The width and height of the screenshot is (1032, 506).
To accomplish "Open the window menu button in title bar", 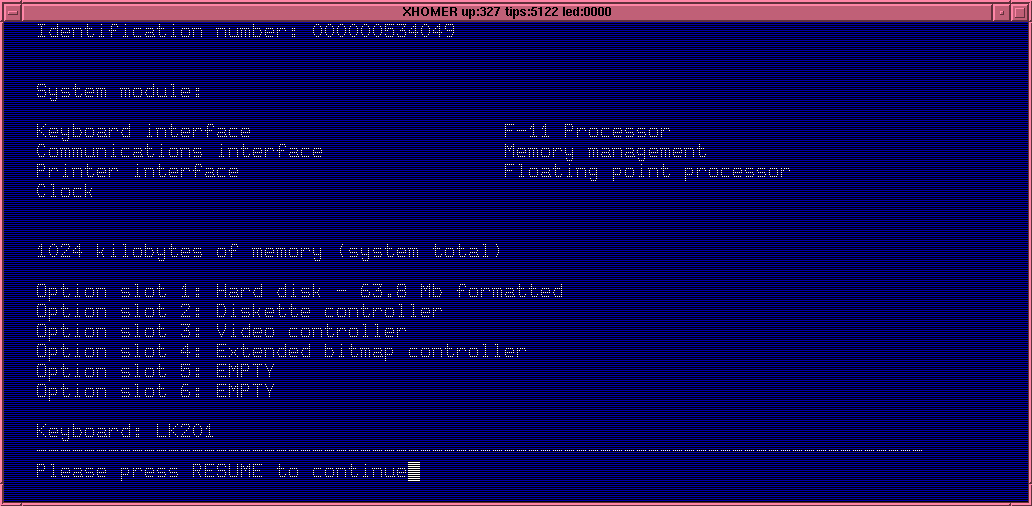I will pos(12,12).
